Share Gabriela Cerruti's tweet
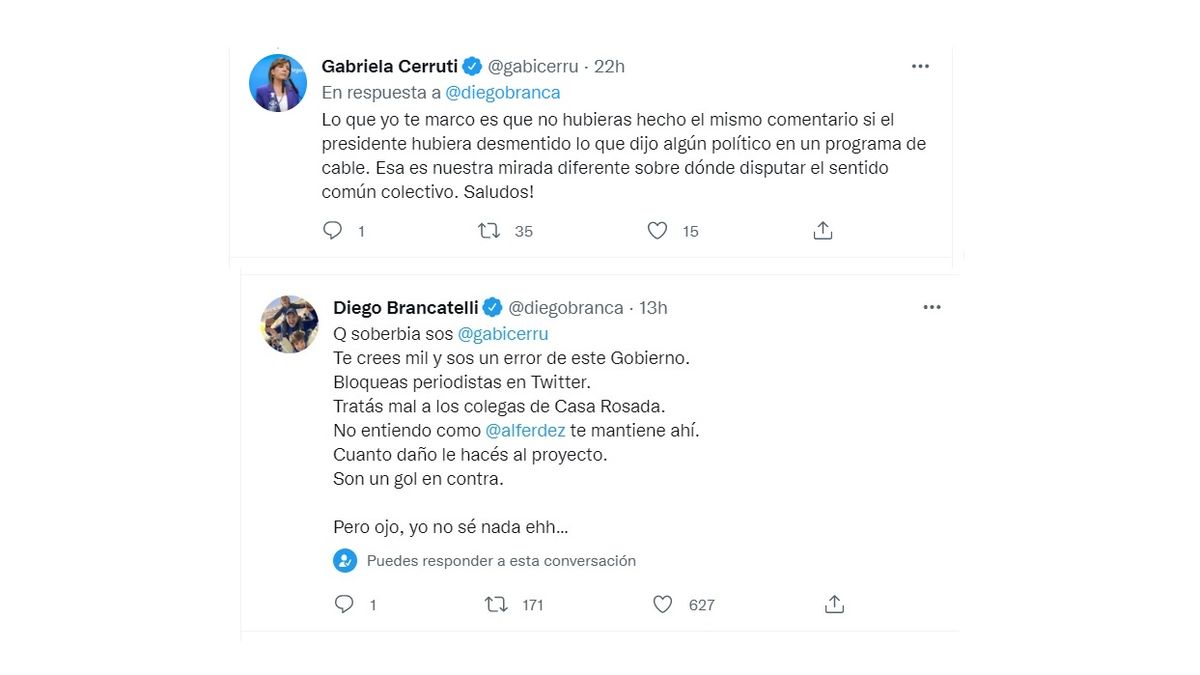The image size is (1200, 675). [x=823, y=231]
